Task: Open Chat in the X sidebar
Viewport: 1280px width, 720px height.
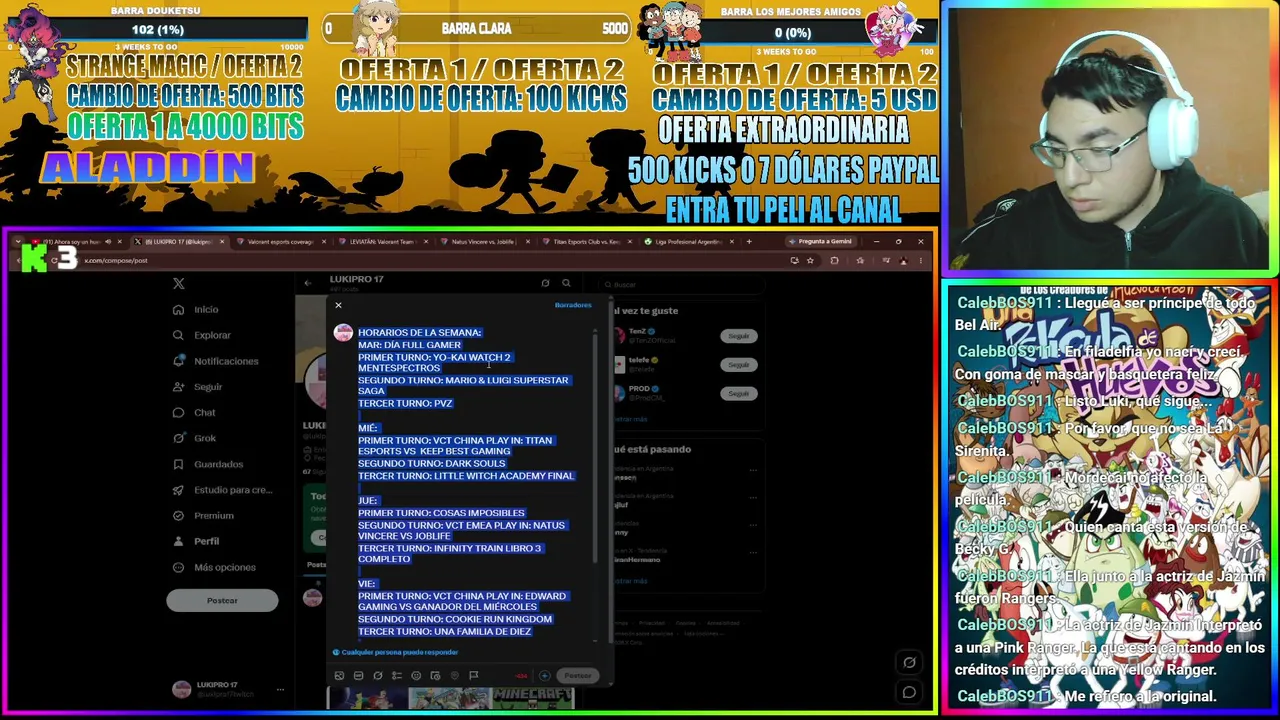Action: [195, 413]
